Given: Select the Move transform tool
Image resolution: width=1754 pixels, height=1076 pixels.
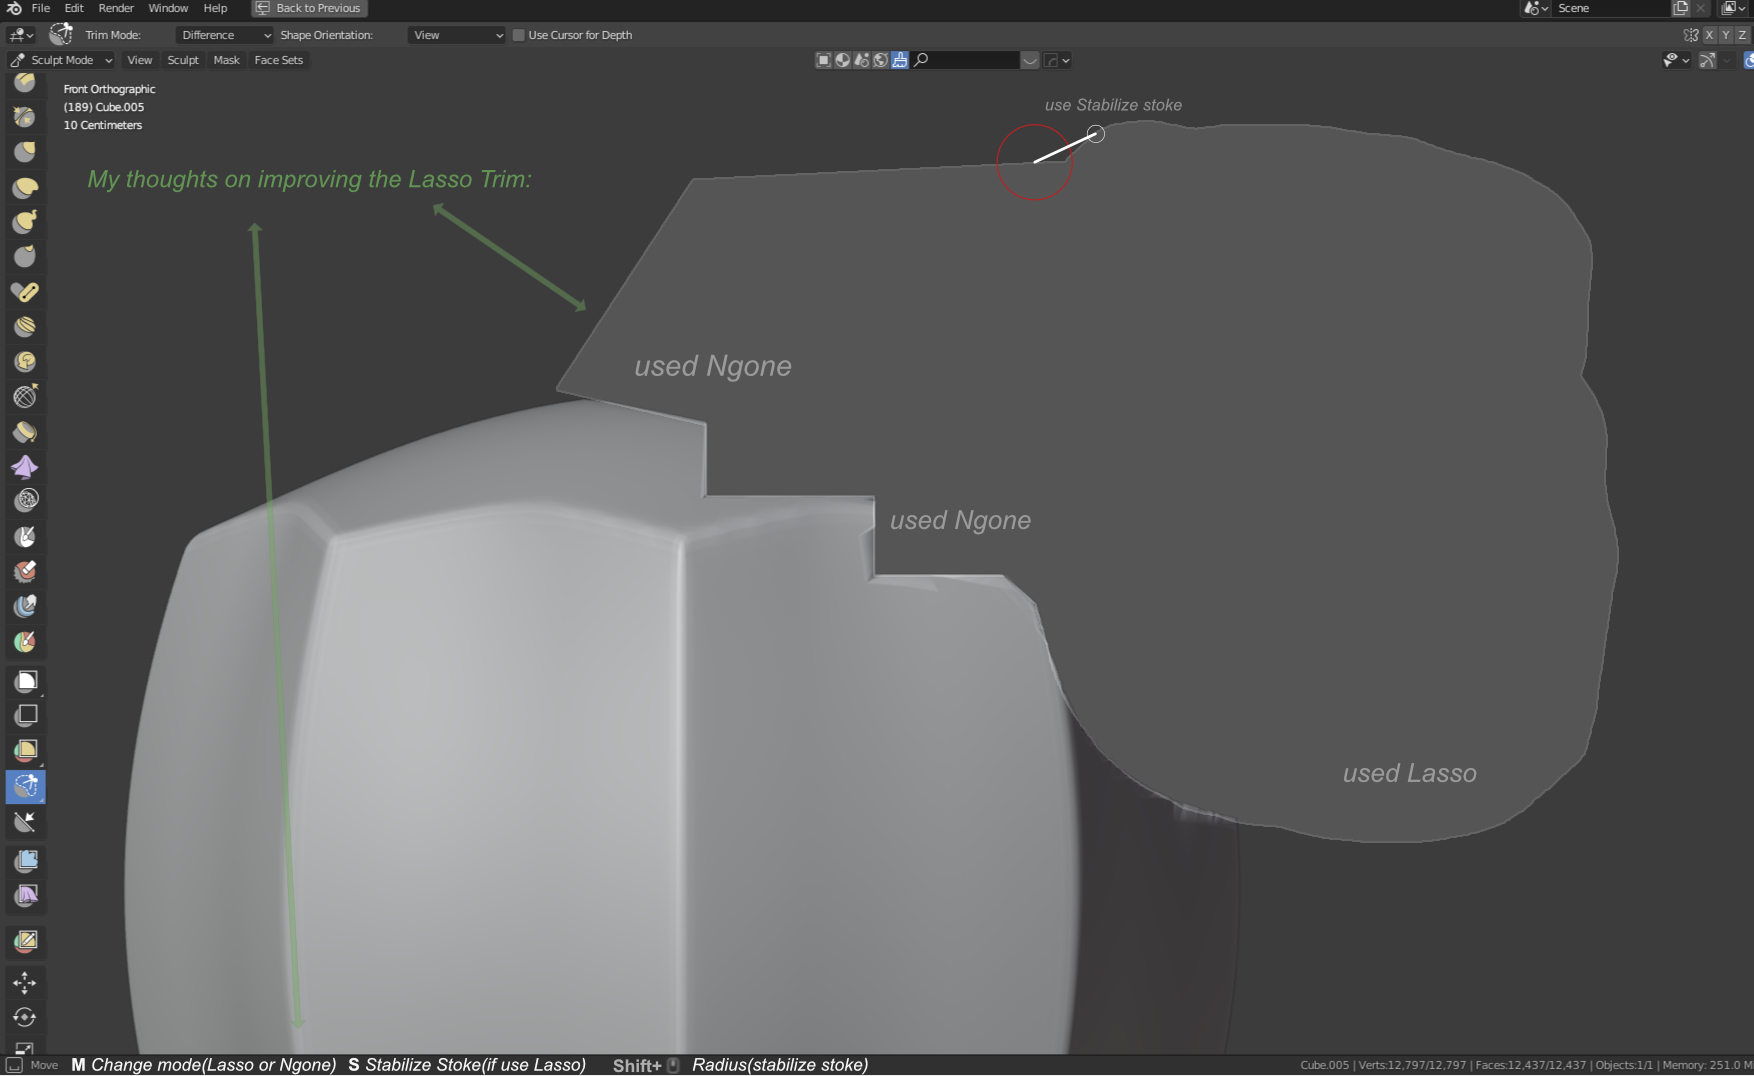Looking at the screenshot, I should (x=25, y=982).
